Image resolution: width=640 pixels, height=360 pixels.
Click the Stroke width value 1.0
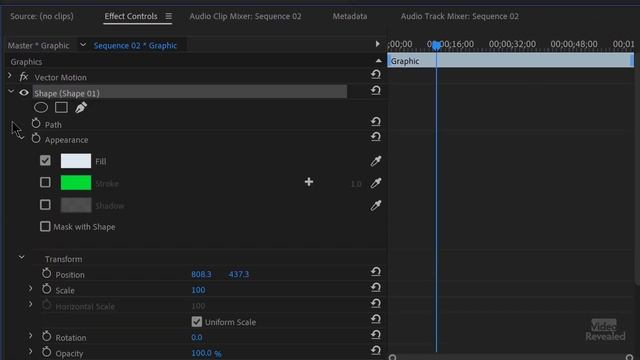click(356, 184)
